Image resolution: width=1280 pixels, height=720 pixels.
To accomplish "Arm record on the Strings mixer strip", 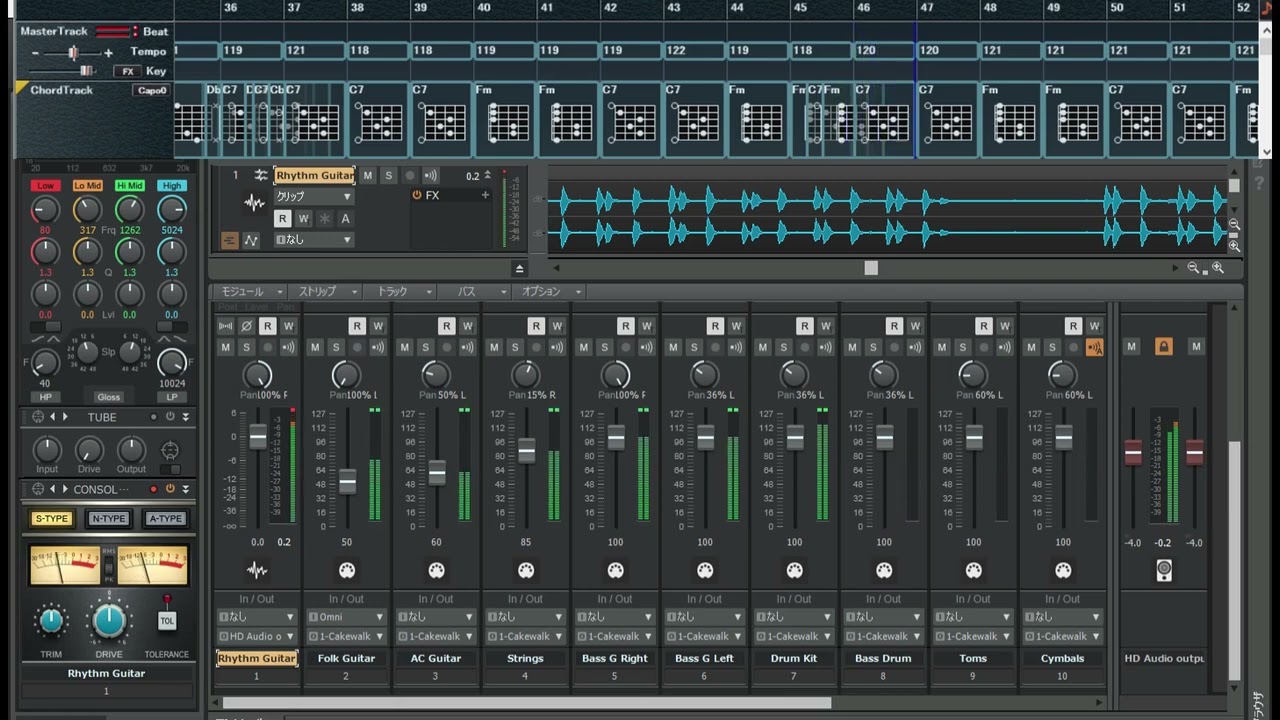I will [x=536, y=347].
